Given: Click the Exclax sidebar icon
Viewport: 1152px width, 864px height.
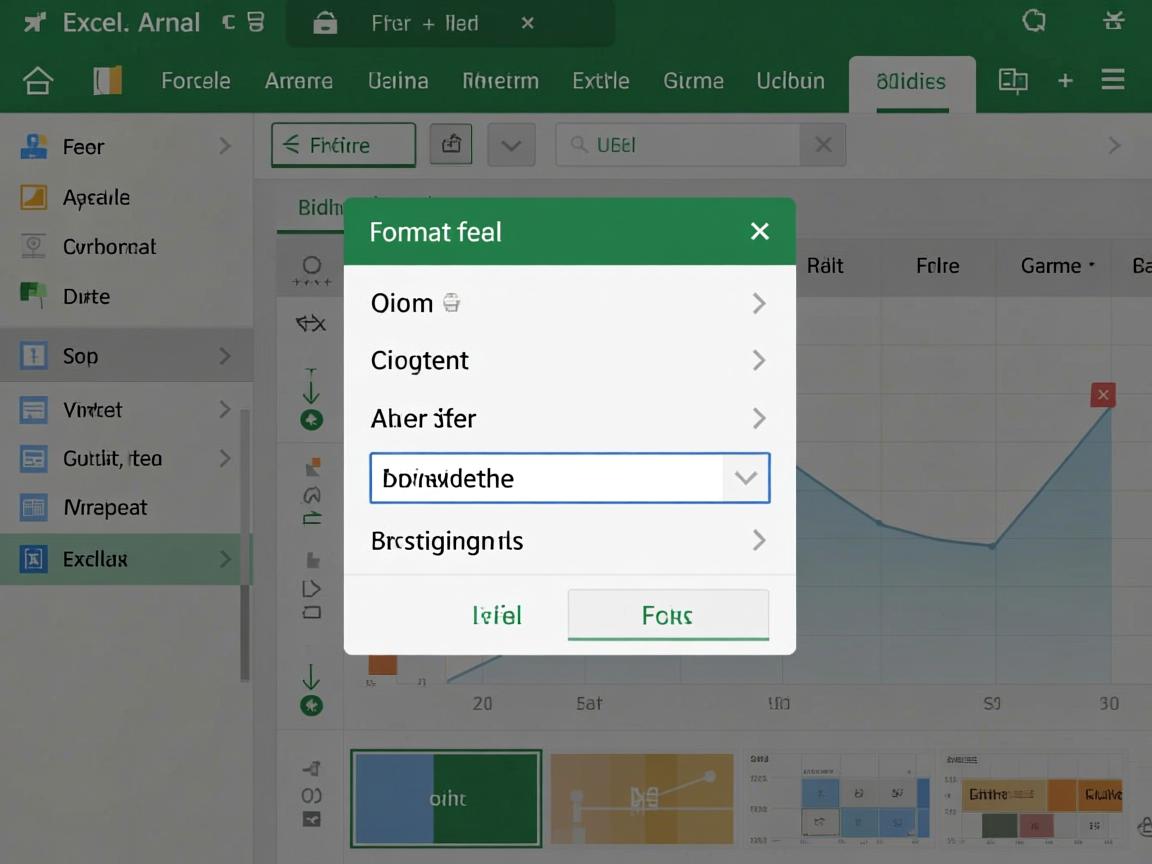Looking at the screenshot, I should [34, 559].
